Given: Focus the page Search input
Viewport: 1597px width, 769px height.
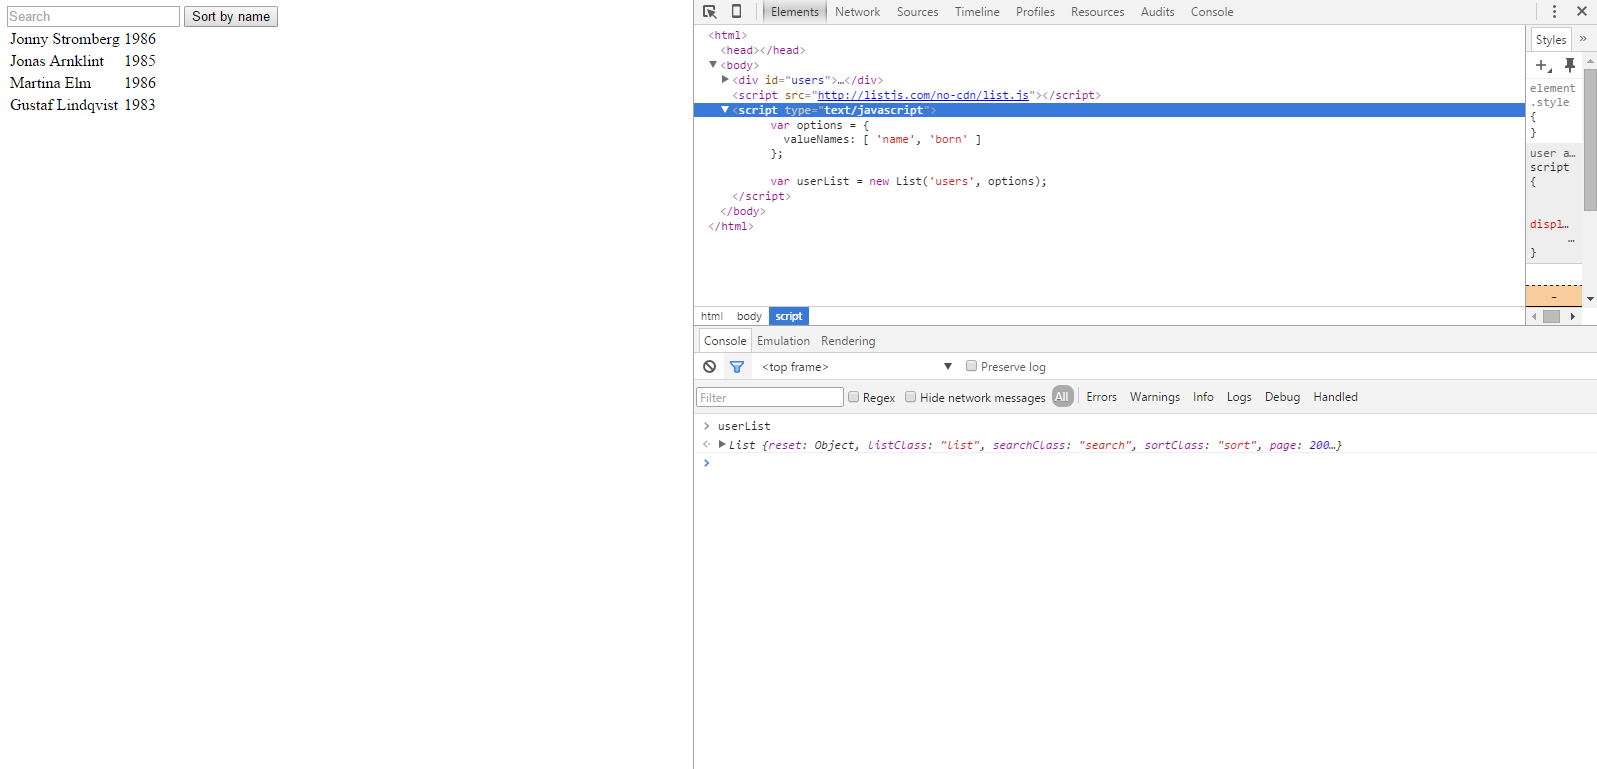Looking at the screenshot, I should (93, 17).
